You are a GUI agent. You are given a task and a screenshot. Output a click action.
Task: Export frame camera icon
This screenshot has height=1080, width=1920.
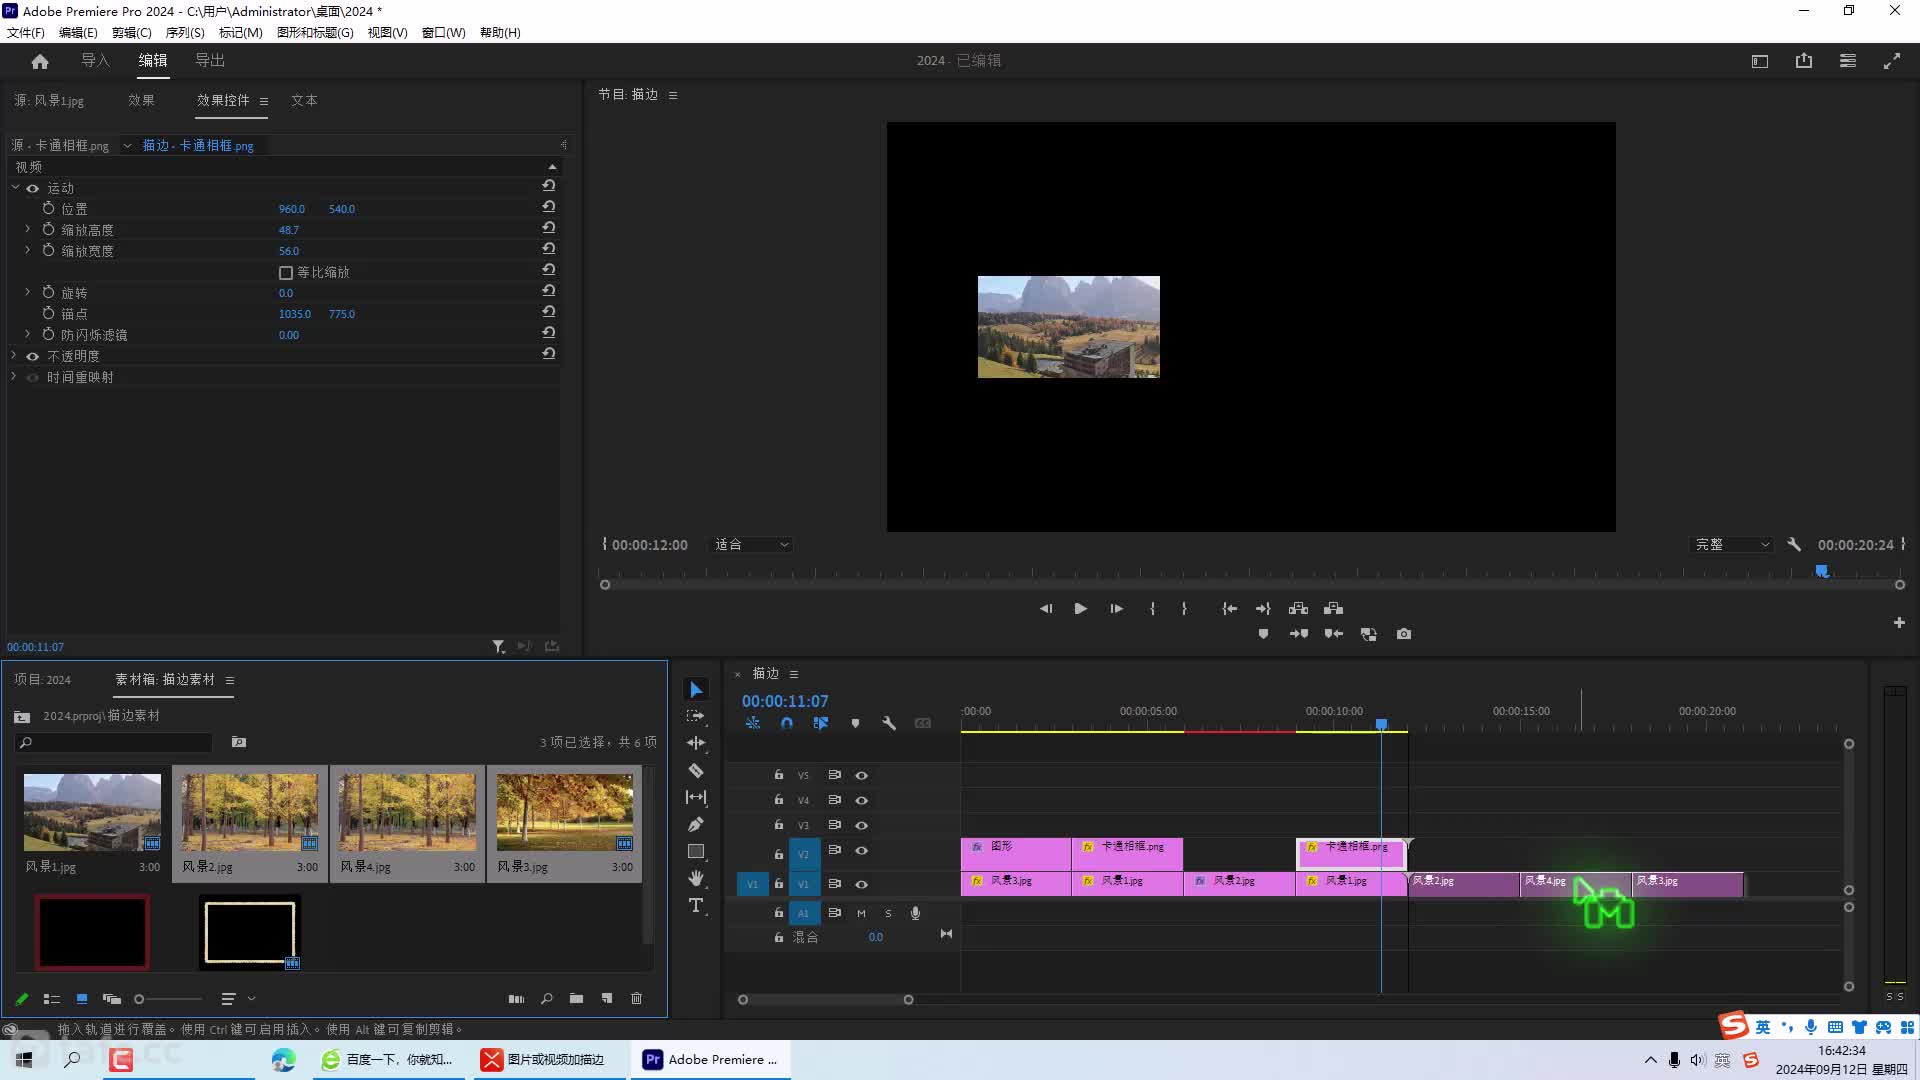point(1404,634)
